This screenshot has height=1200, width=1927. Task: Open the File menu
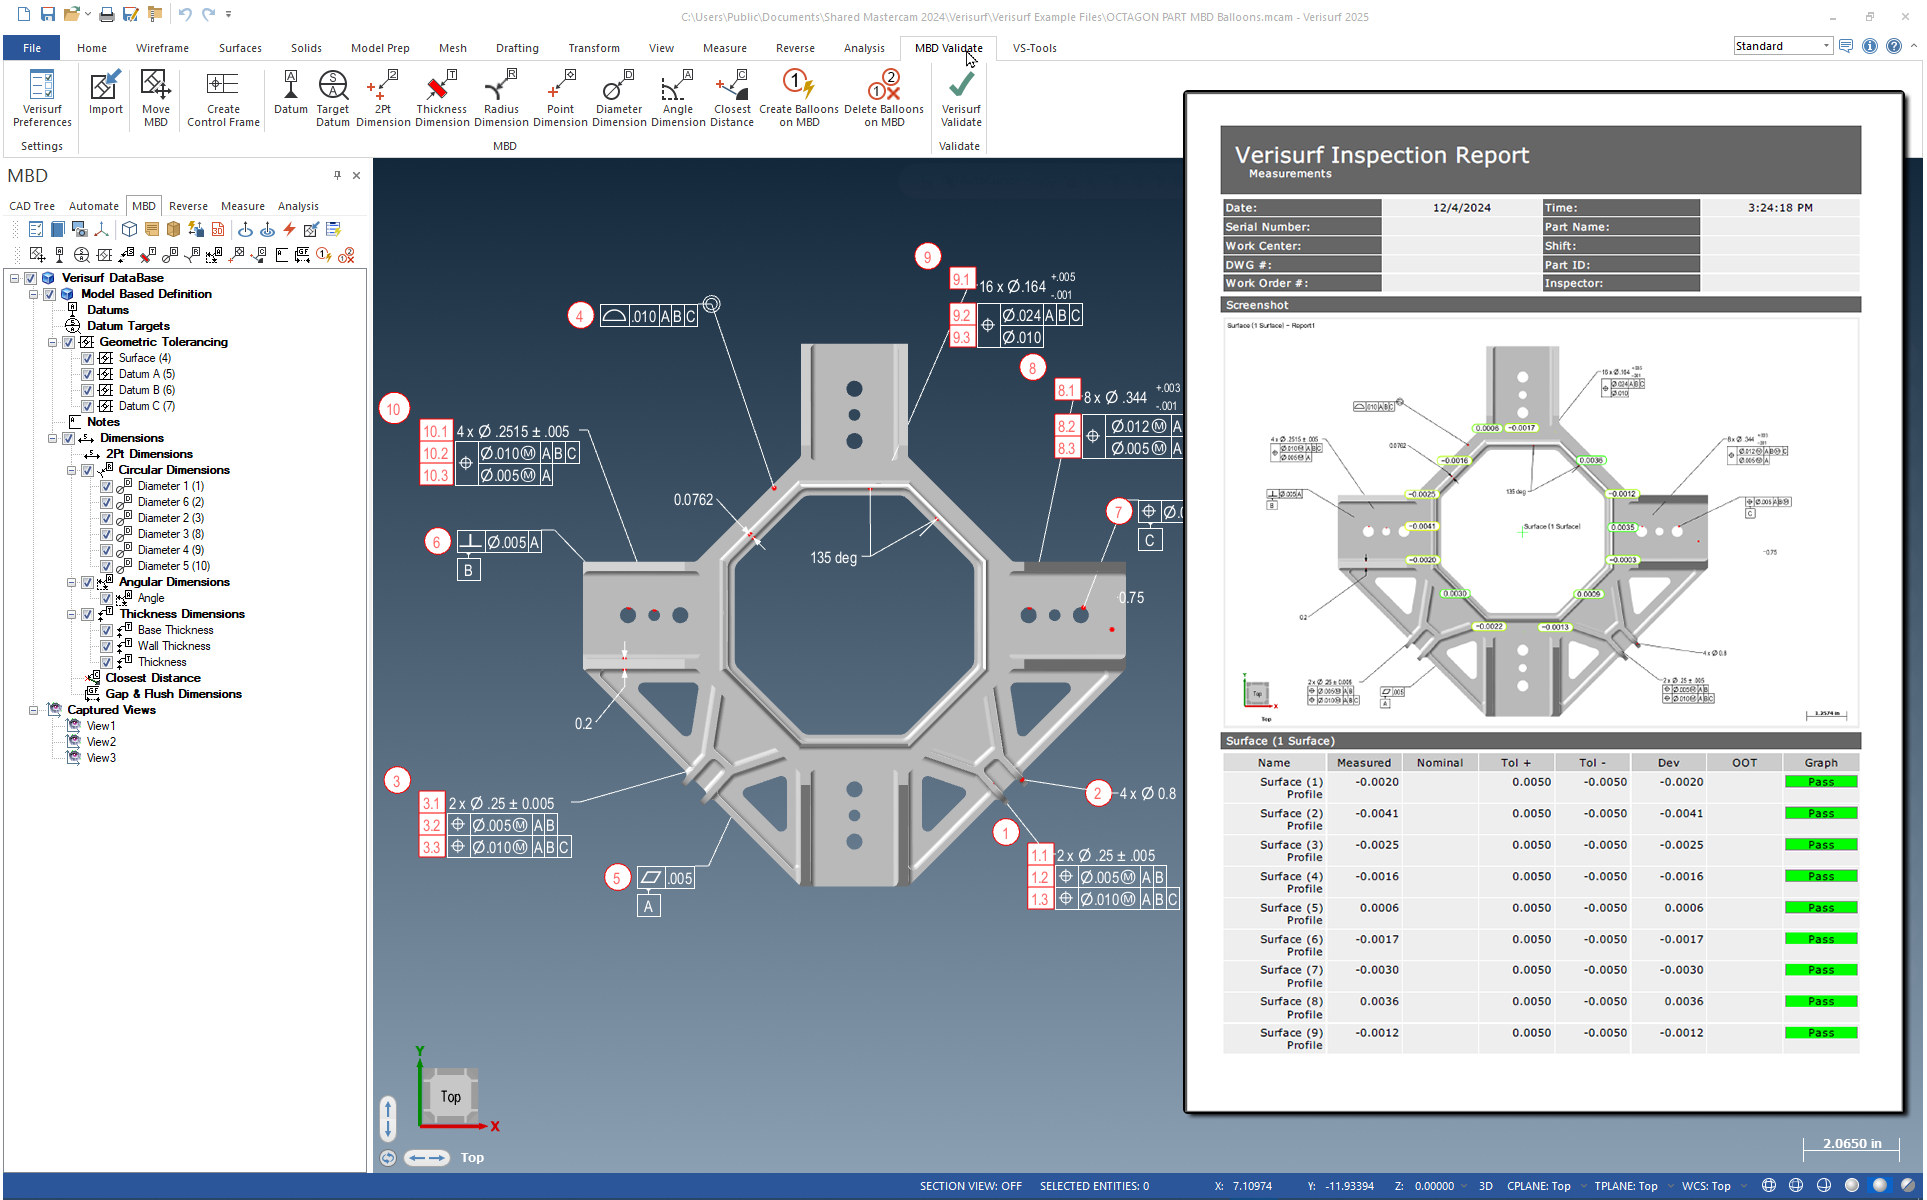coord(32,48)
